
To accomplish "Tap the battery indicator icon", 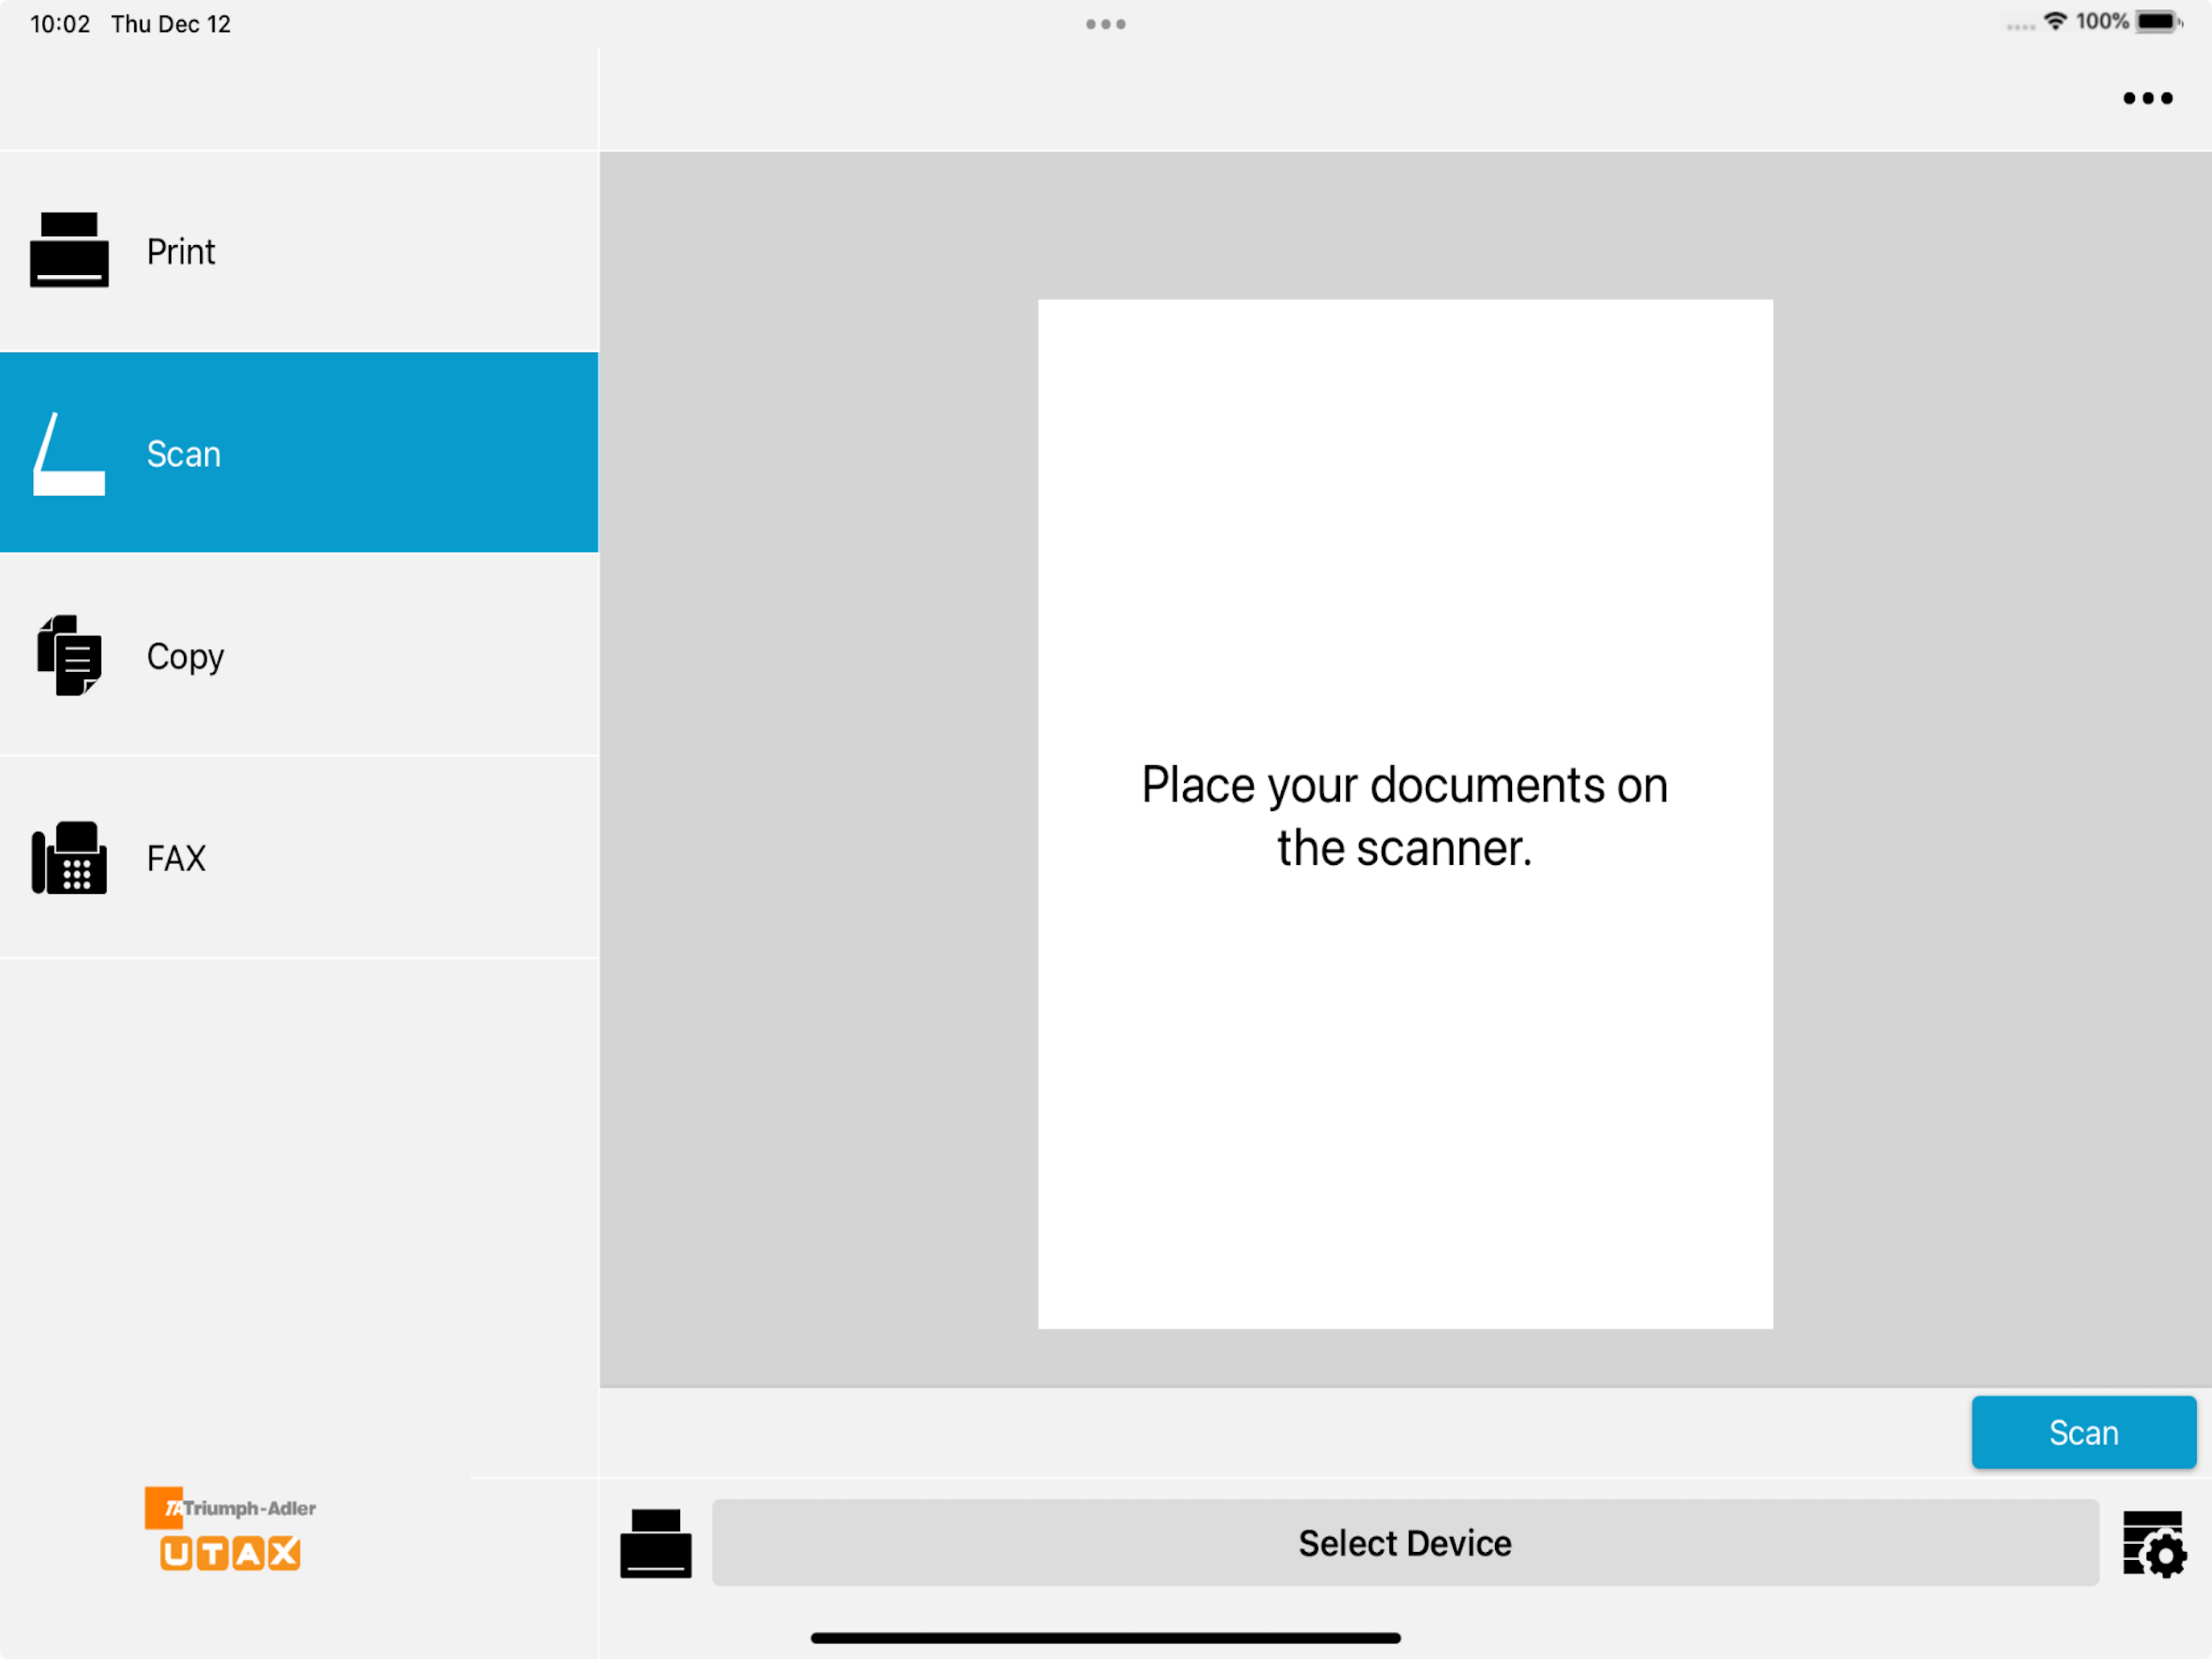I will pyautogui.click(x=2158, y=21).
